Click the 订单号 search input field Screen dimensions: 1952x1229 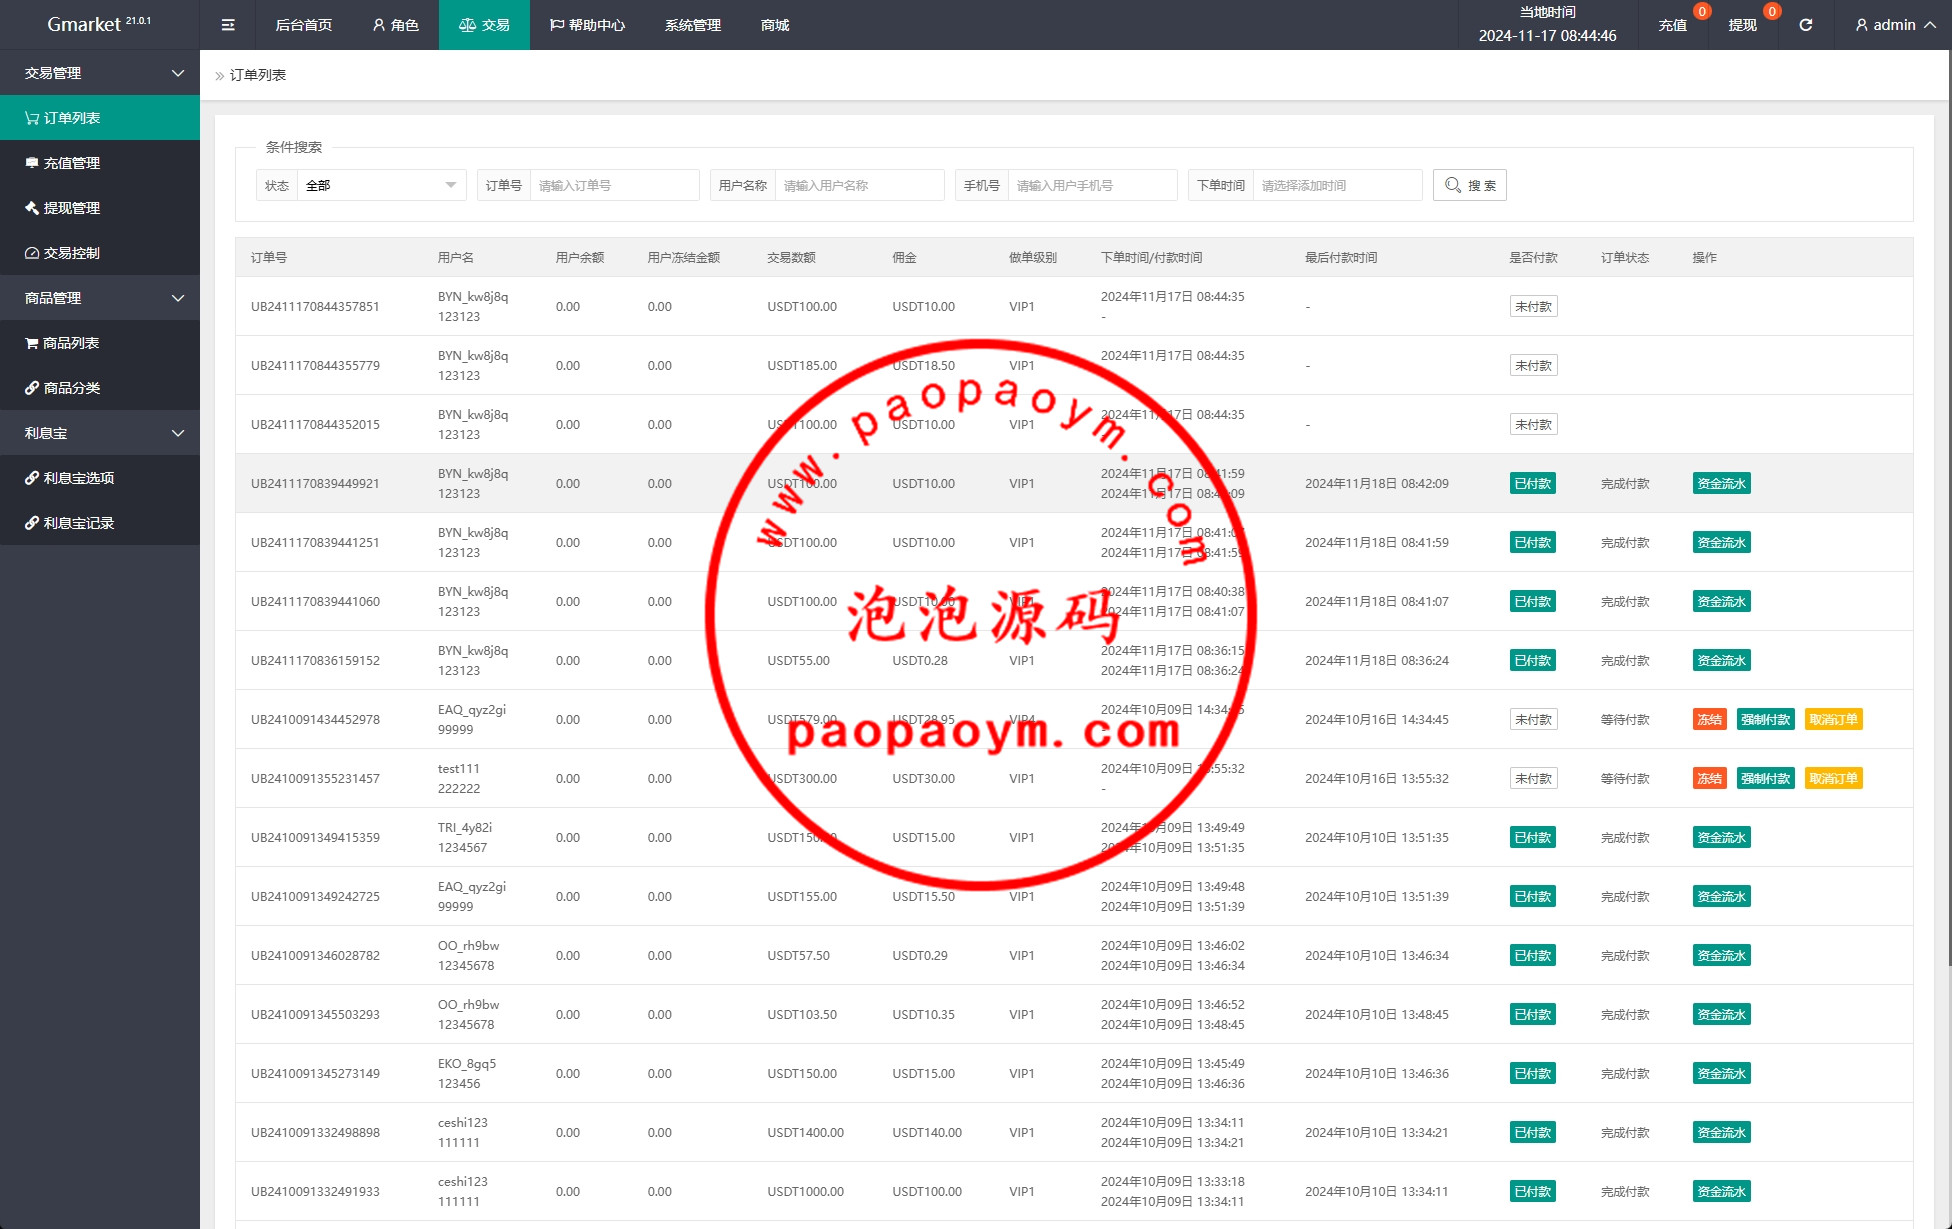(613, 185)
